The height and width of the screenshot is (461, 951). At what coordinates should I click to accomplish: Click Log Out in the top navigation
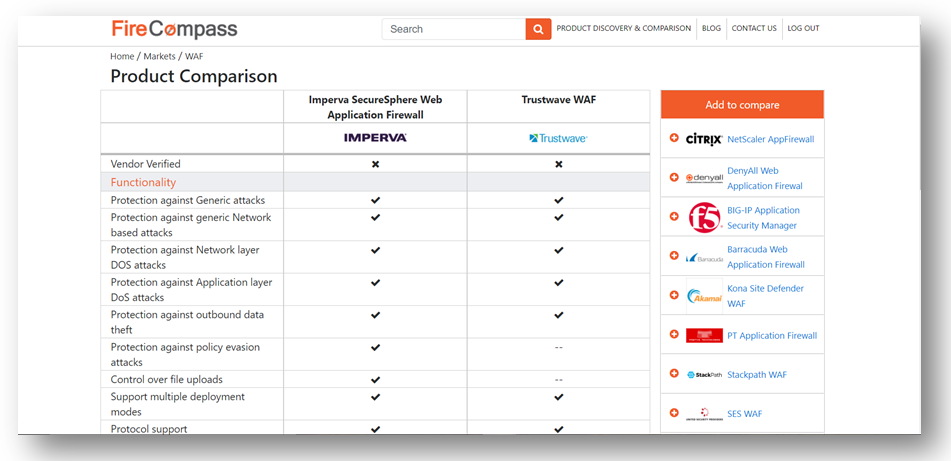coord(803,28)
